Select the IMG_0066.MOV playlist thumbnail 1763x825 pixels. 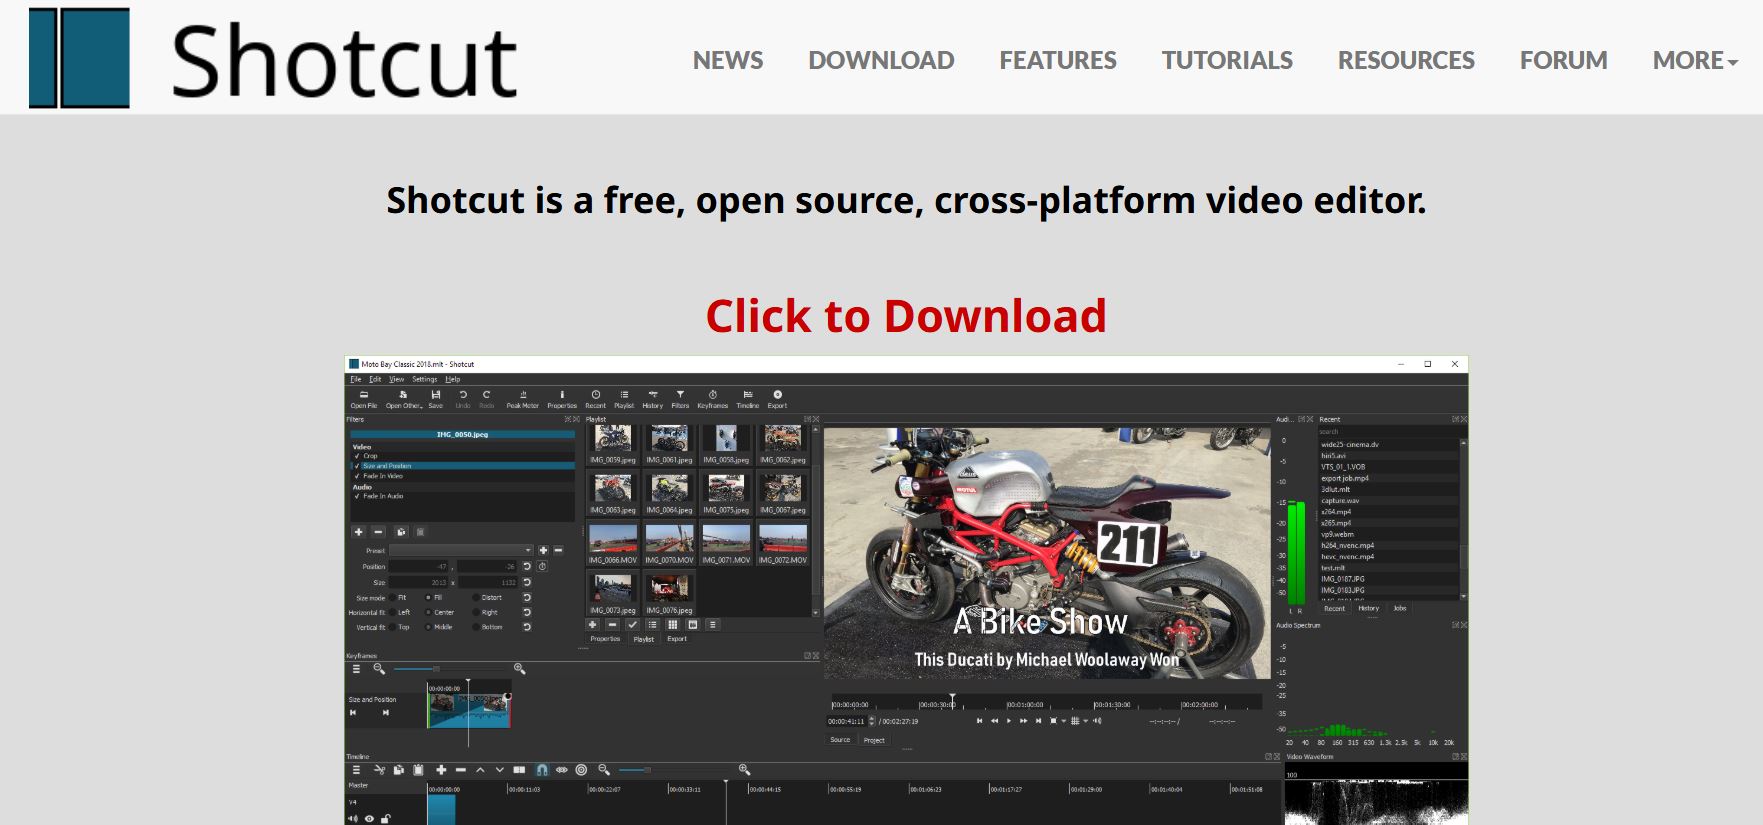coord(613,544)
